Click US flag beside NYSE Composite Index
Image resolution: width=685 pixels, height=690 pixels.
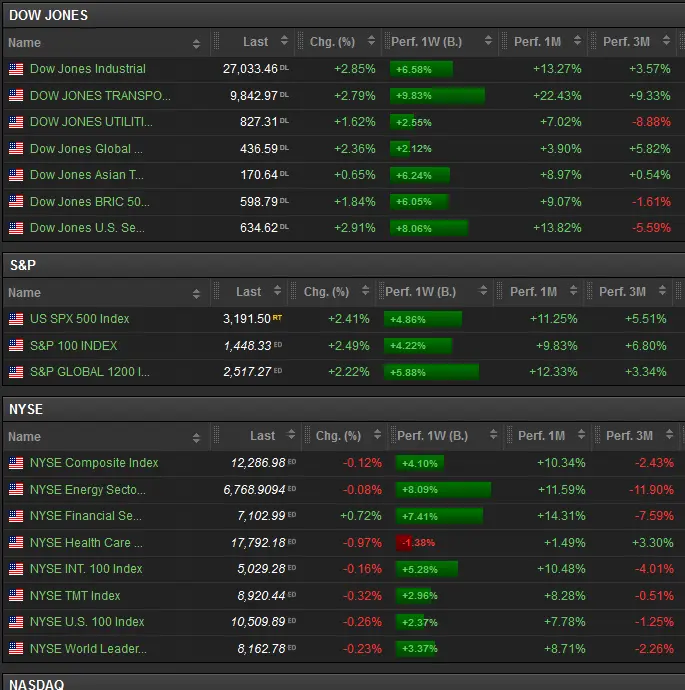(x=16, y=463)
